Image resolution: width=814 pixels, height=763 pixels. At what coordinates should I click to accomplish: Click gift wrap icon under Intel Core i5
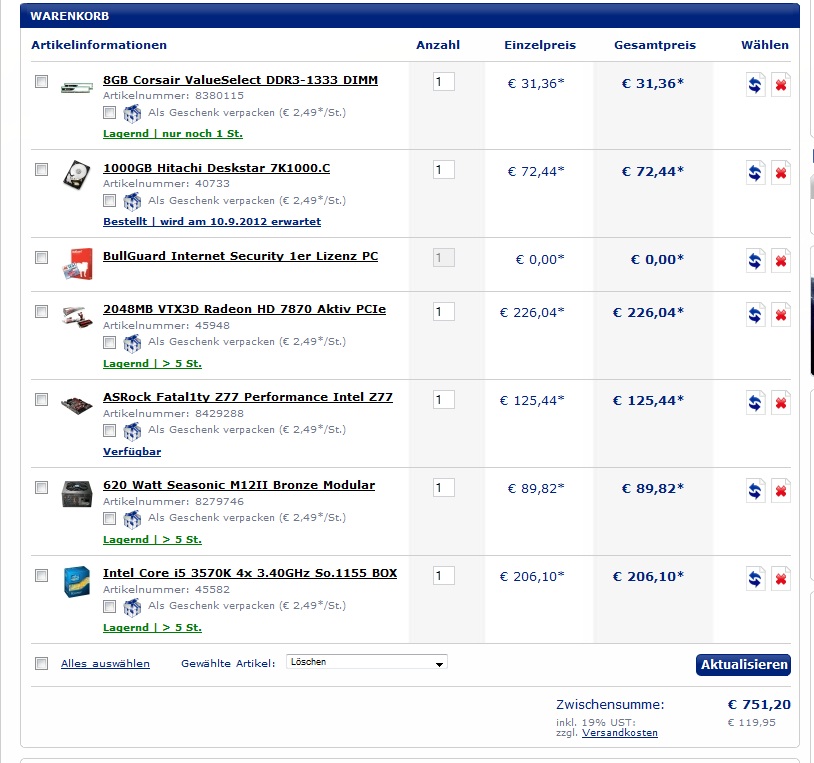pos(132,607)
